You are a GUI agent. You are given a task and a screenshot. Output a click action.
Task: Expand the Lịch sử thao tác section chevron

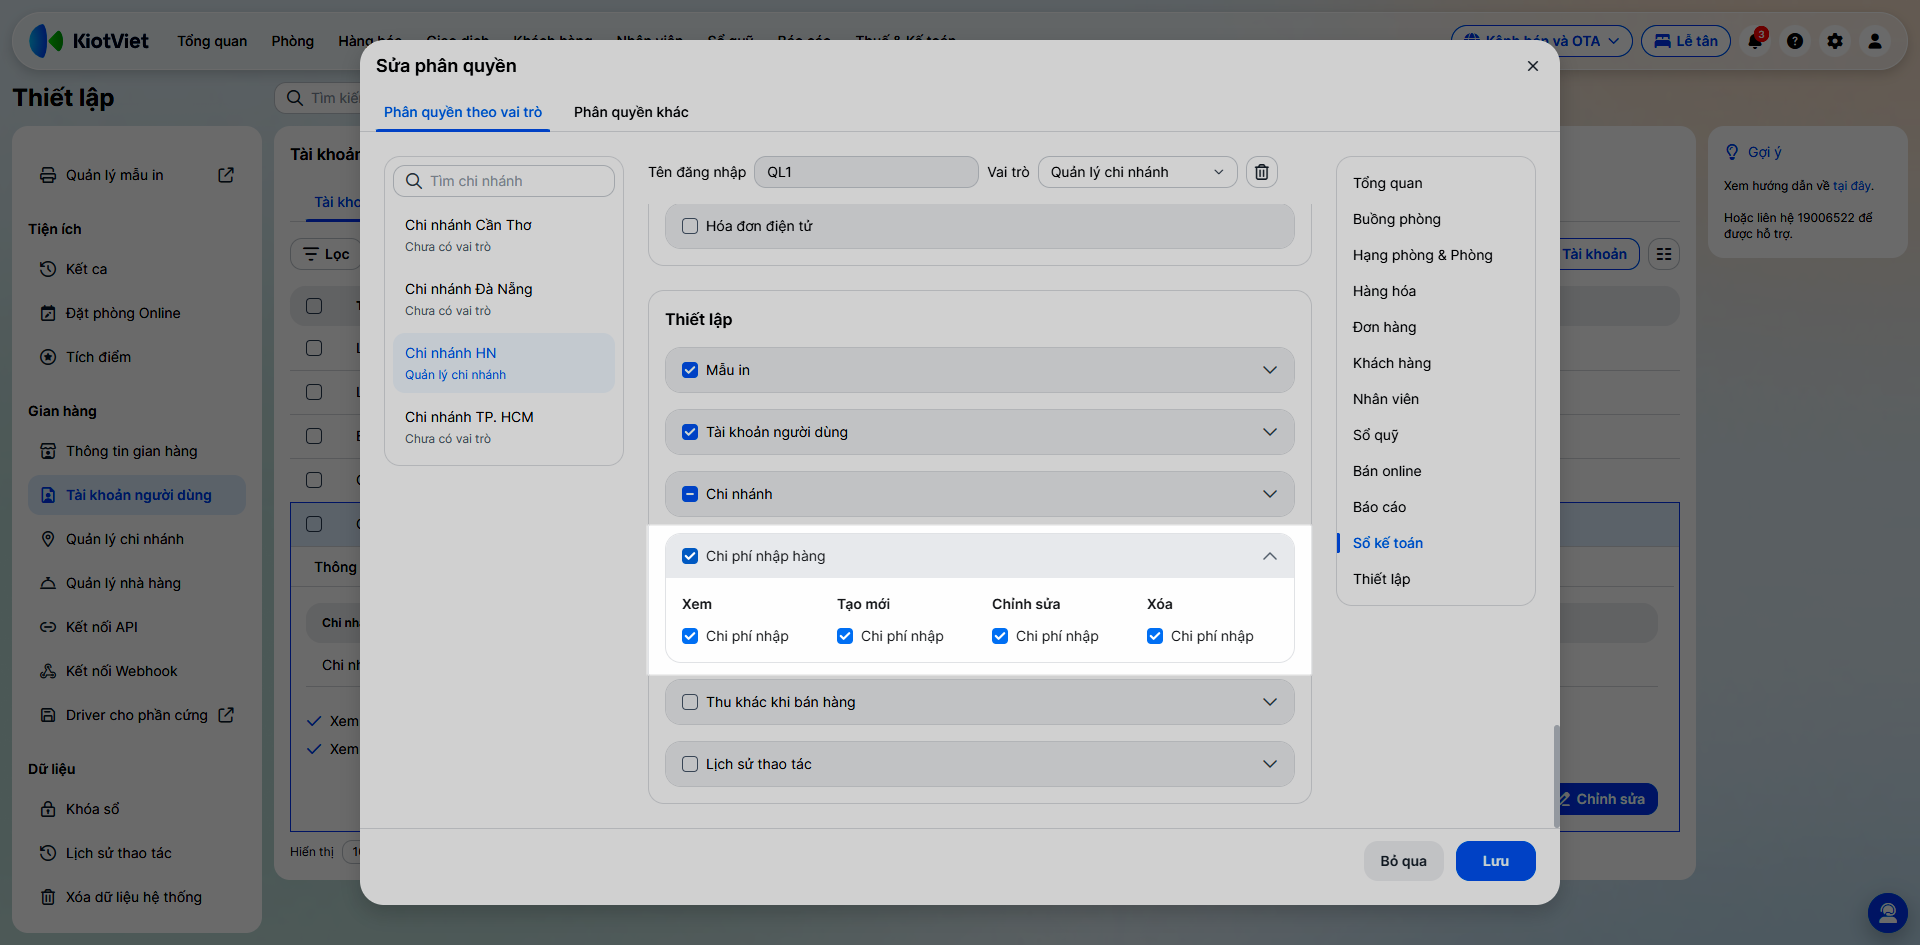coord(1270,764)
